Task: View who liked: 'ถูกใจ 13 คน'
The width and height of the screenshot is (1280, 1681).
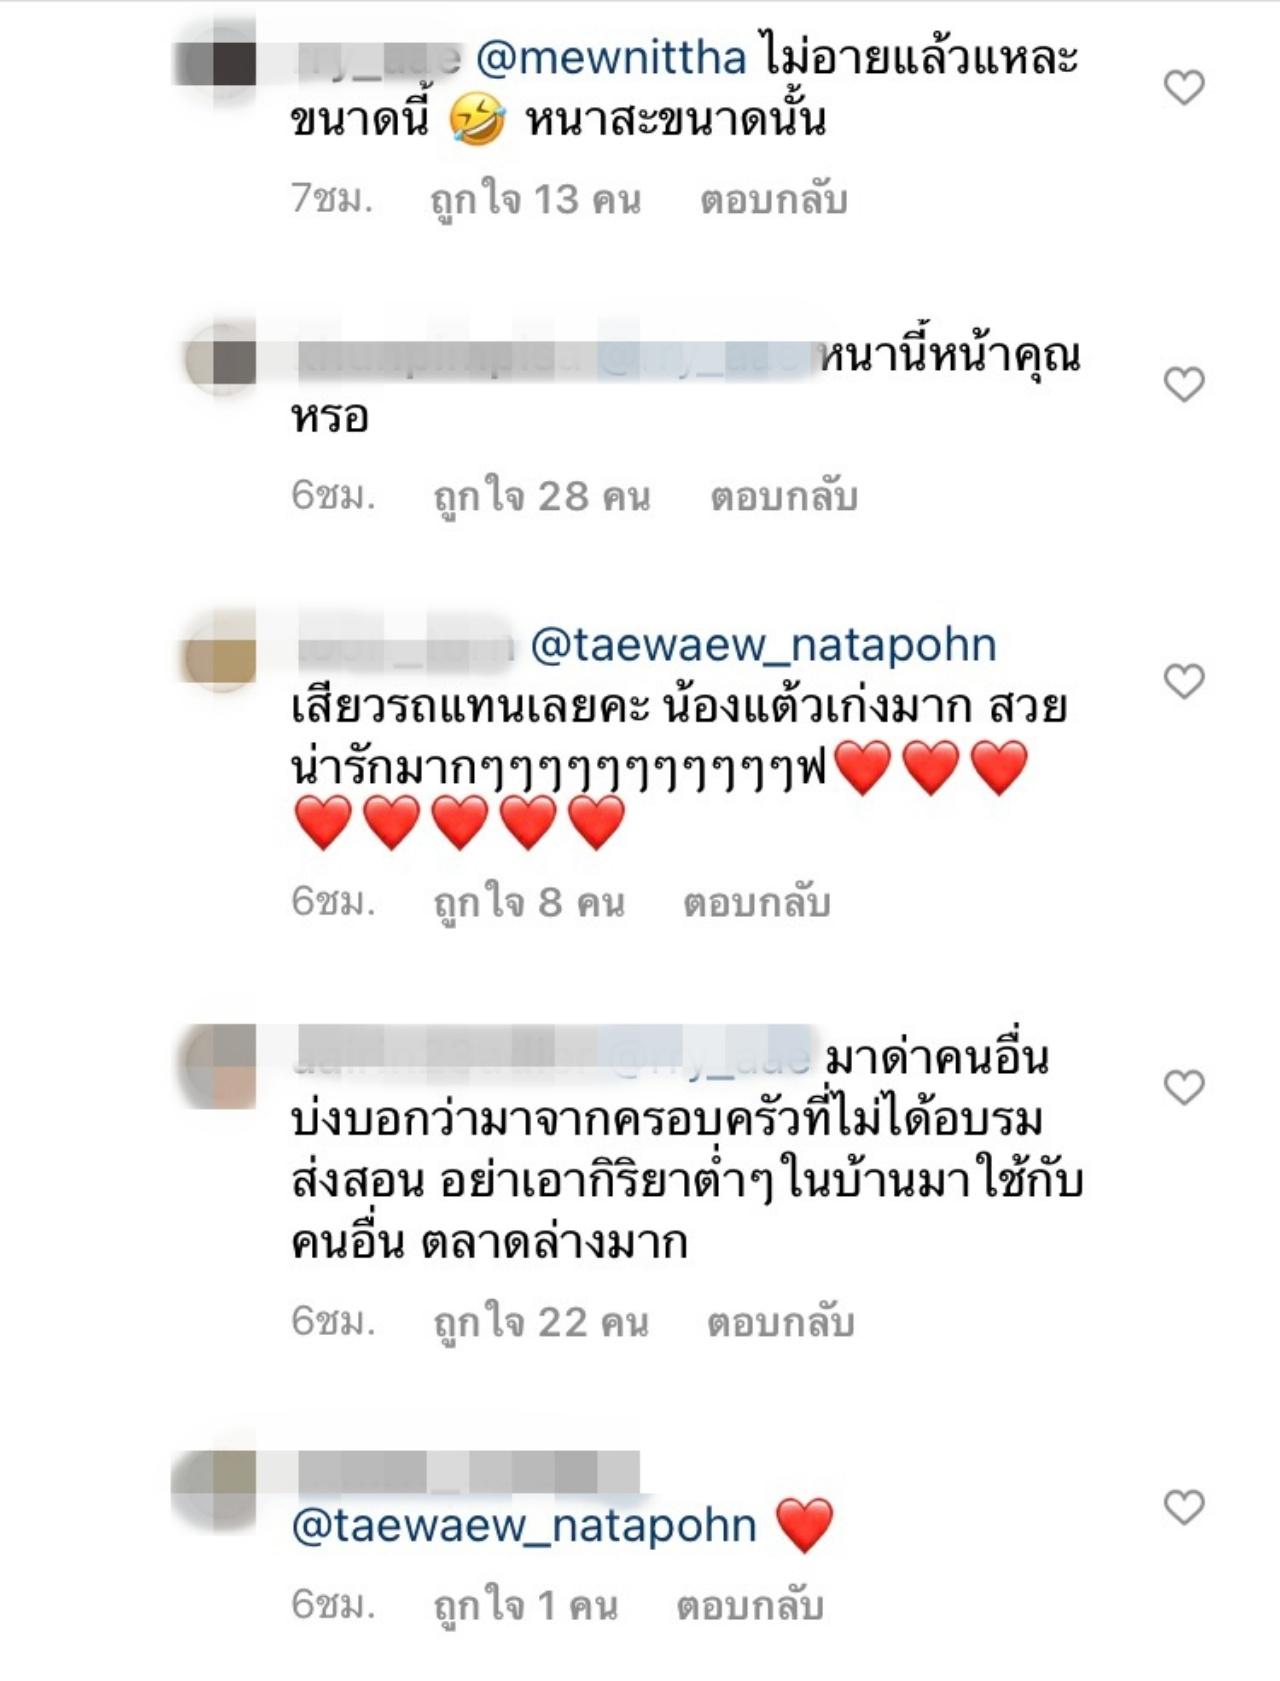Action: (x=536, y=200)
